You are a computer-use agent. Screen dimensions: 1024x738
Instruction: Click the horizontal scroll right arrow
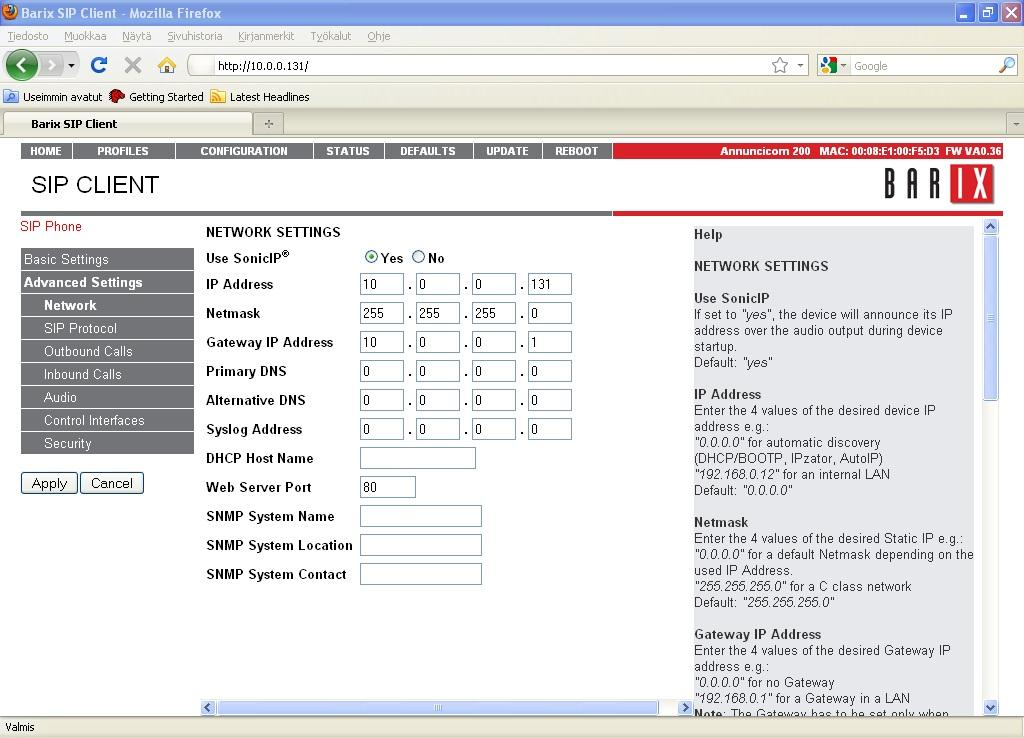point(684,707)
